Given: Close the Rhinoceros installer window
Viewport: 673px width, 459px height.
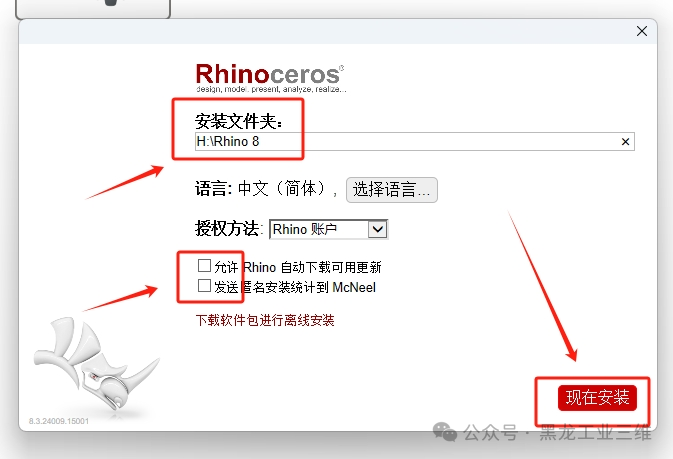Looking at the screenshot, I should point(642,31).
